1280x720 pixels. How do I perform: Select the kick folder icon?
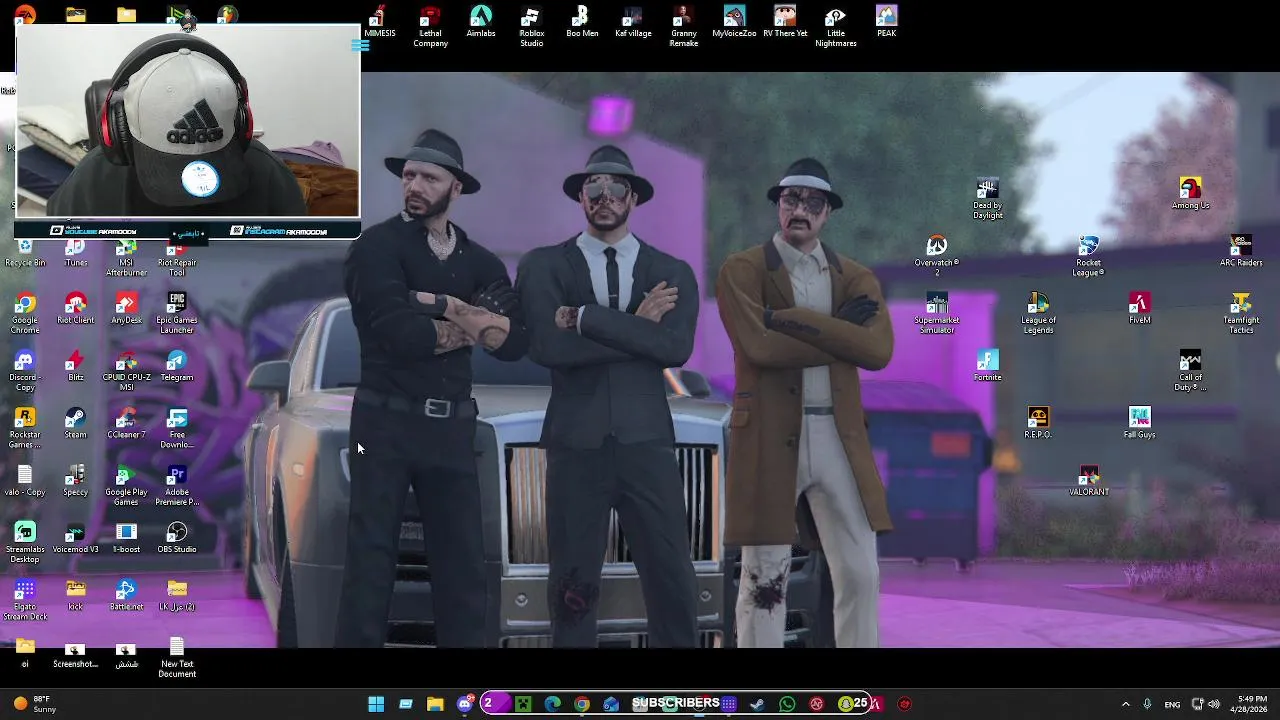(x=76, y=593)
